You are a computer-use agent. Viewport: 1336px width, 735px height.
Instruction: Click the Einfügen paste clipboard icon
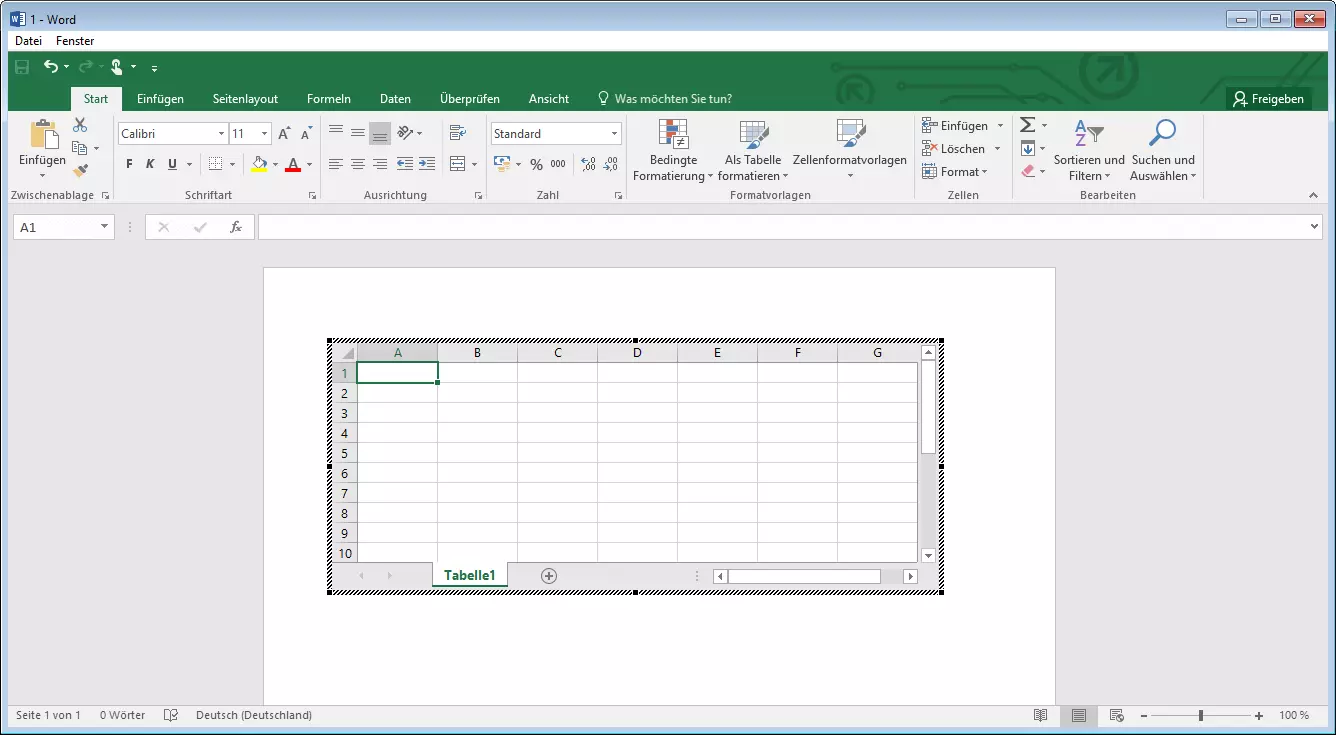(x=43, y=135)
